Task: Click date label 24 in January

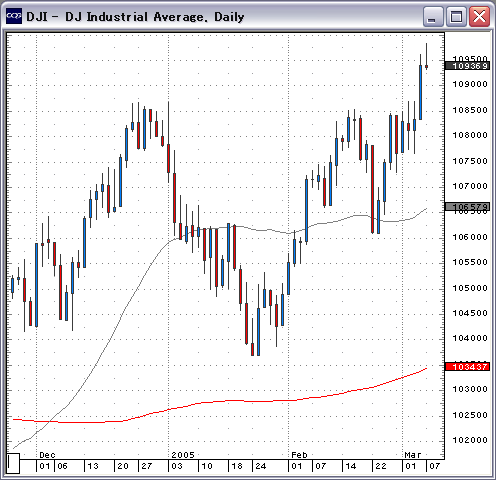Action: [x=261, y=466]
